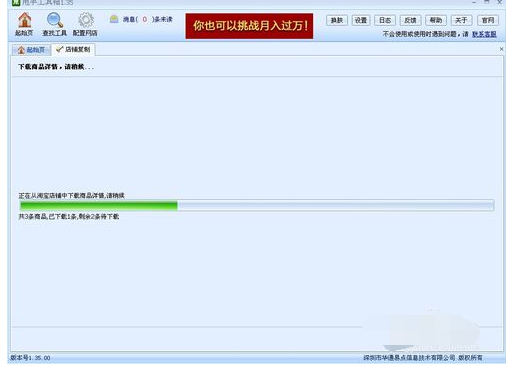Click the 关于 about button
The image size is (506, 368).
point(461,20)
